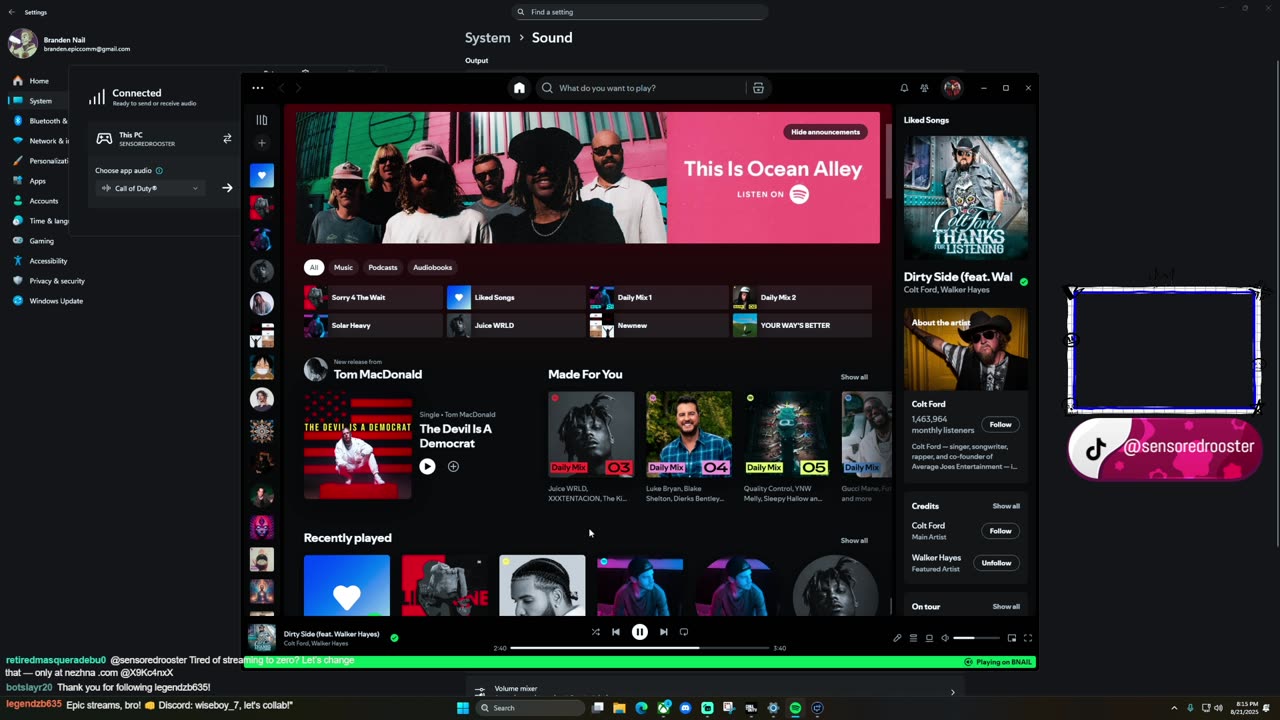Open the Friend Activity icon
Image resolution: width=1280 pixels, height=720 pixels.
click(924, 88)
